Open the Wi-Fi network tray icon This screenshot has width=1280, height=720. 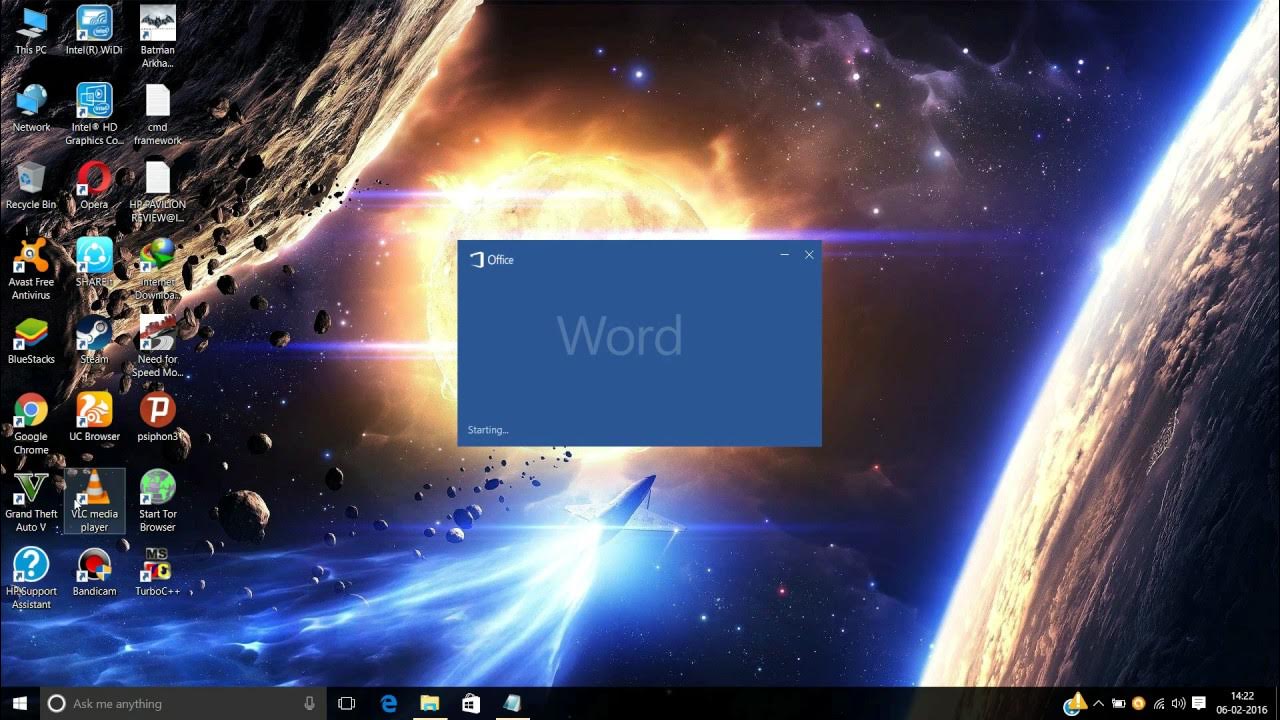click(1159, 704)
